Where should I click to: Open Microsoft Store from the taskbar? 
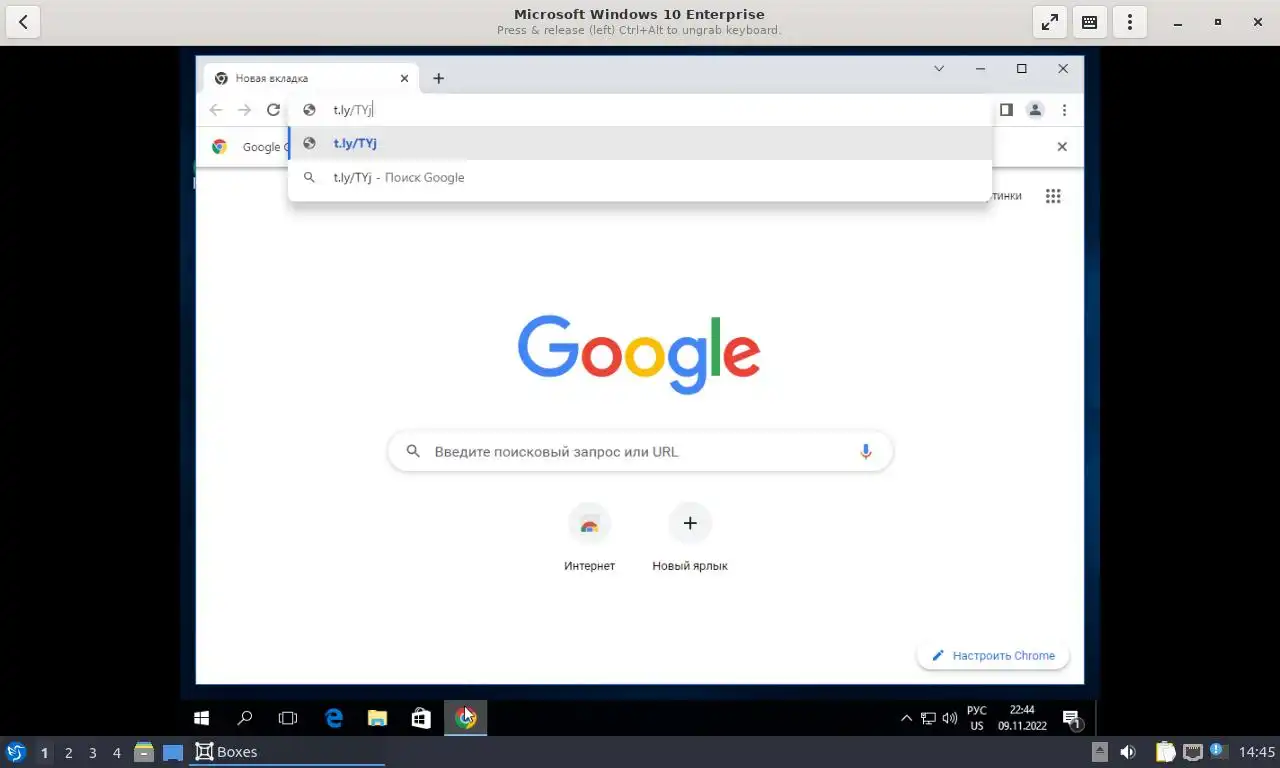coord(421,718)
